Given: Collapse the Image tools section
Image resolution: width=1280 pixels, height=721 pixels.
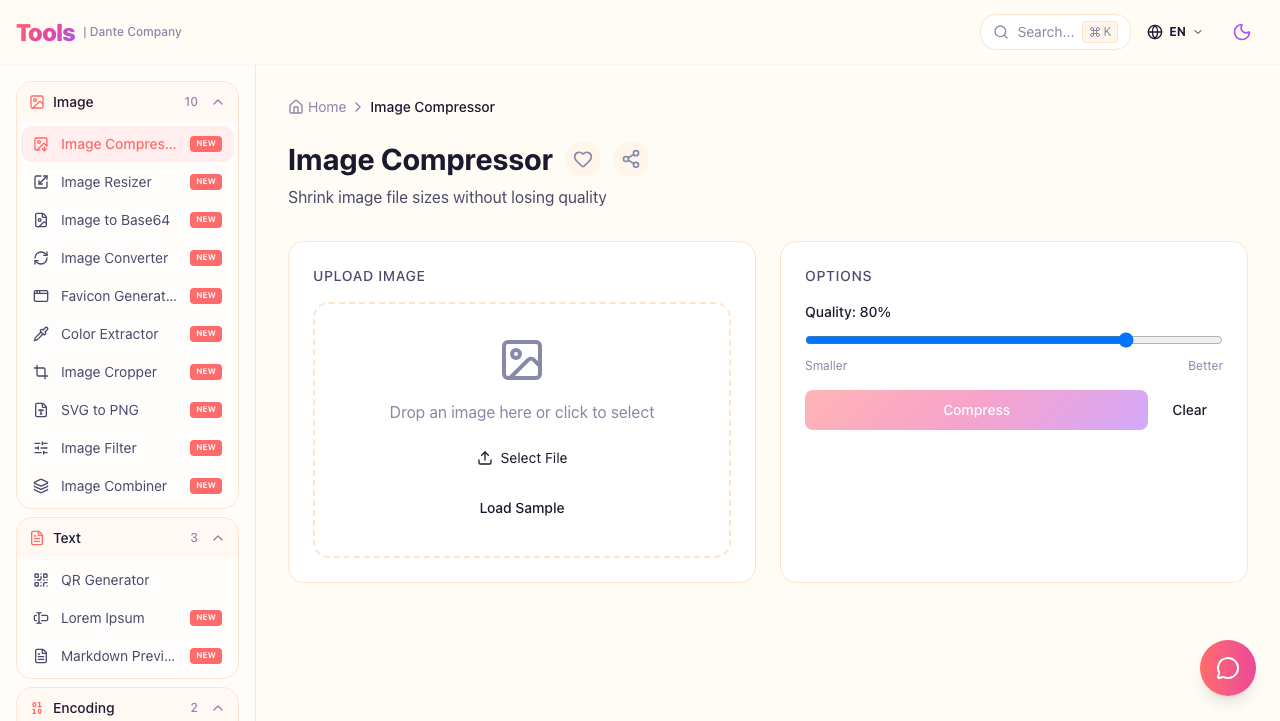Looking at the screenshot, I should 218,102.
